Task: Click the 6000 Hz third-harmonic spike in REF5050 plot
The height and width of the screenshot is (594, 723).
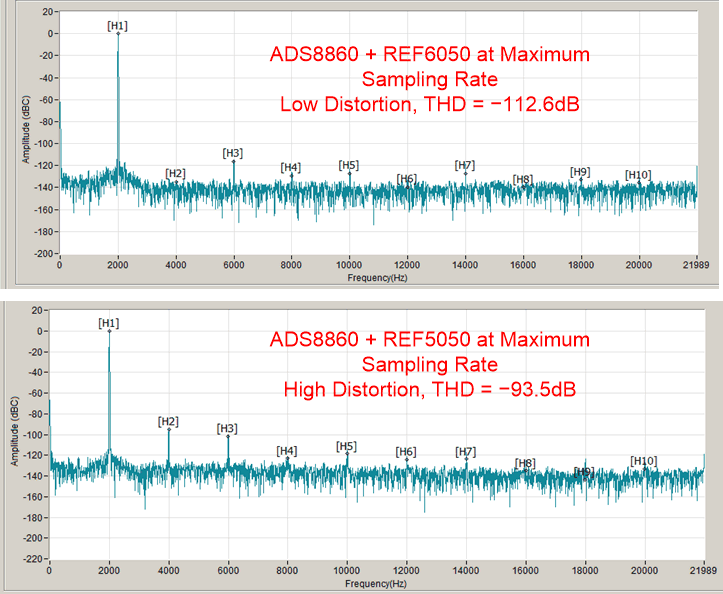Action: (228, 451)
